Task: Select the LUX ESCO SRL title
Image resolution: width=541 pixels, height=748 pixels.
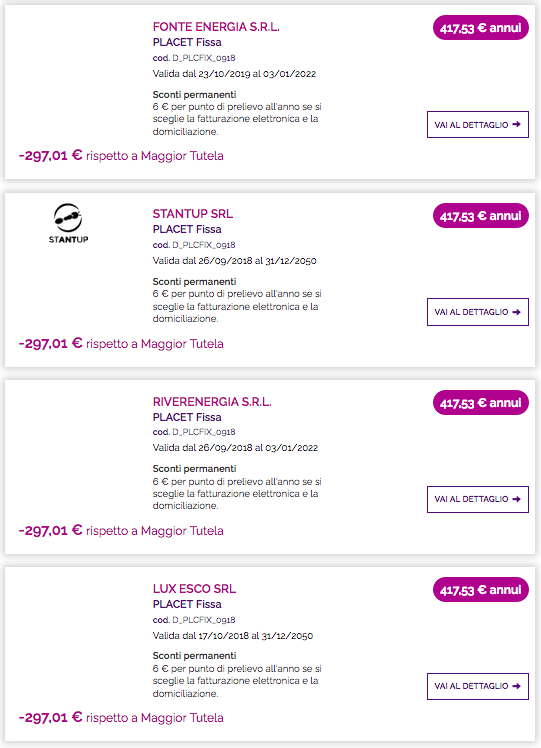Action: (x=194, y=589)
